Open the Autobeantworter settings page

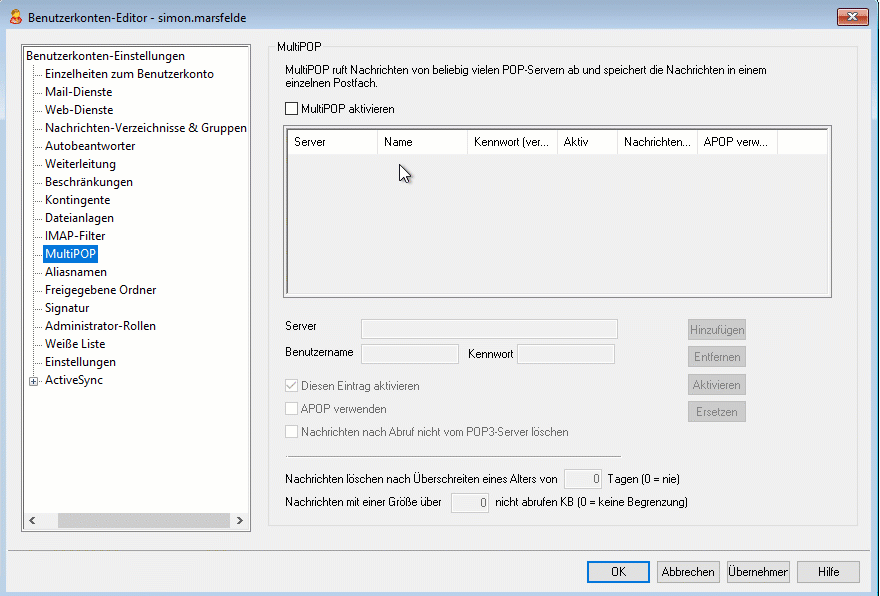[90, 146]
